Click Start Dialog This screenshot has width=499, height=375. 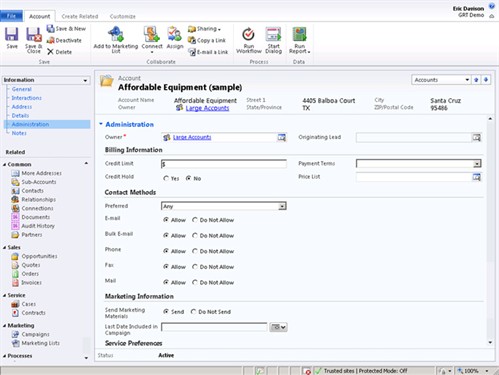click(x=273, y=40)
